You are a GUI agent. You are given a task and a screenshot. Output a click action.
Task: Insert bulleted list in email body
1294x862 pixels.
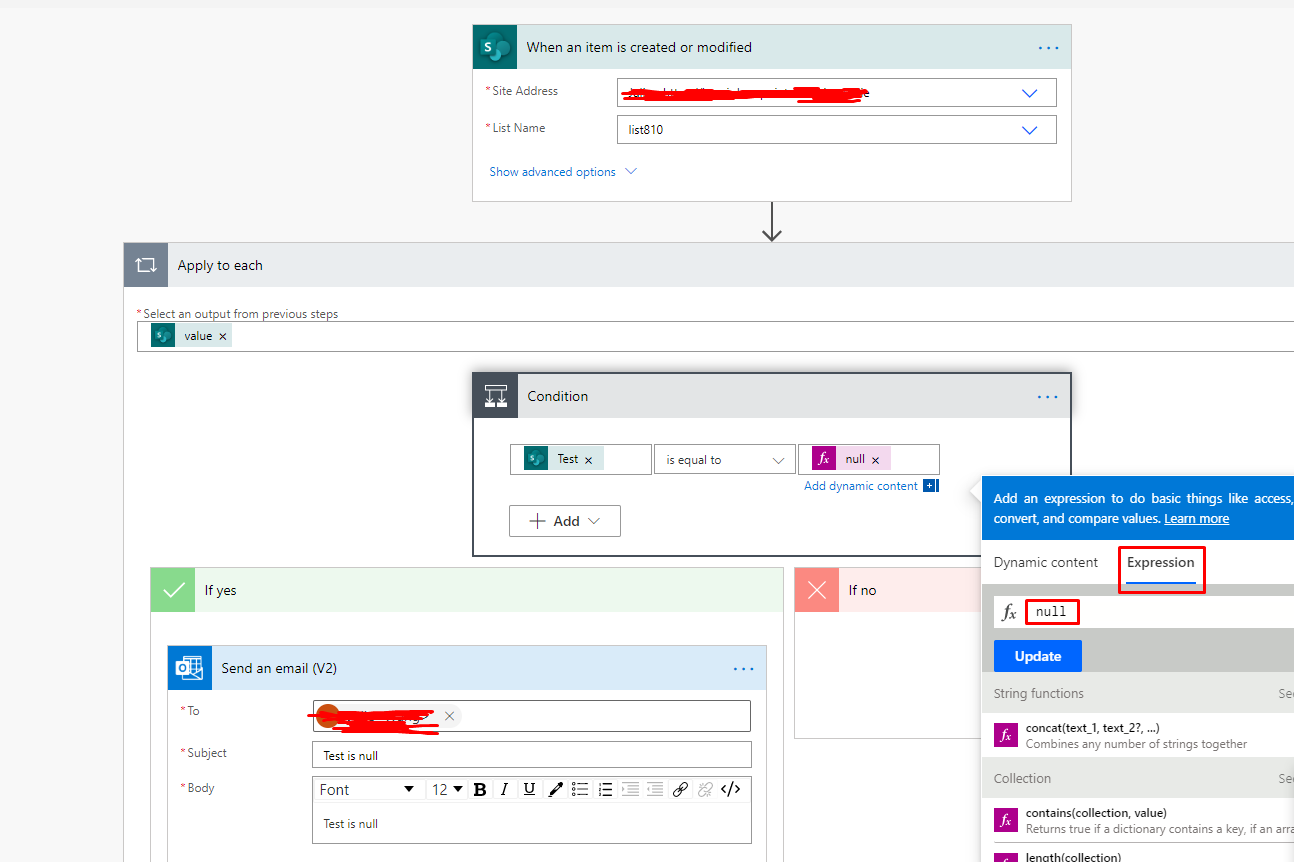point(580,789)
